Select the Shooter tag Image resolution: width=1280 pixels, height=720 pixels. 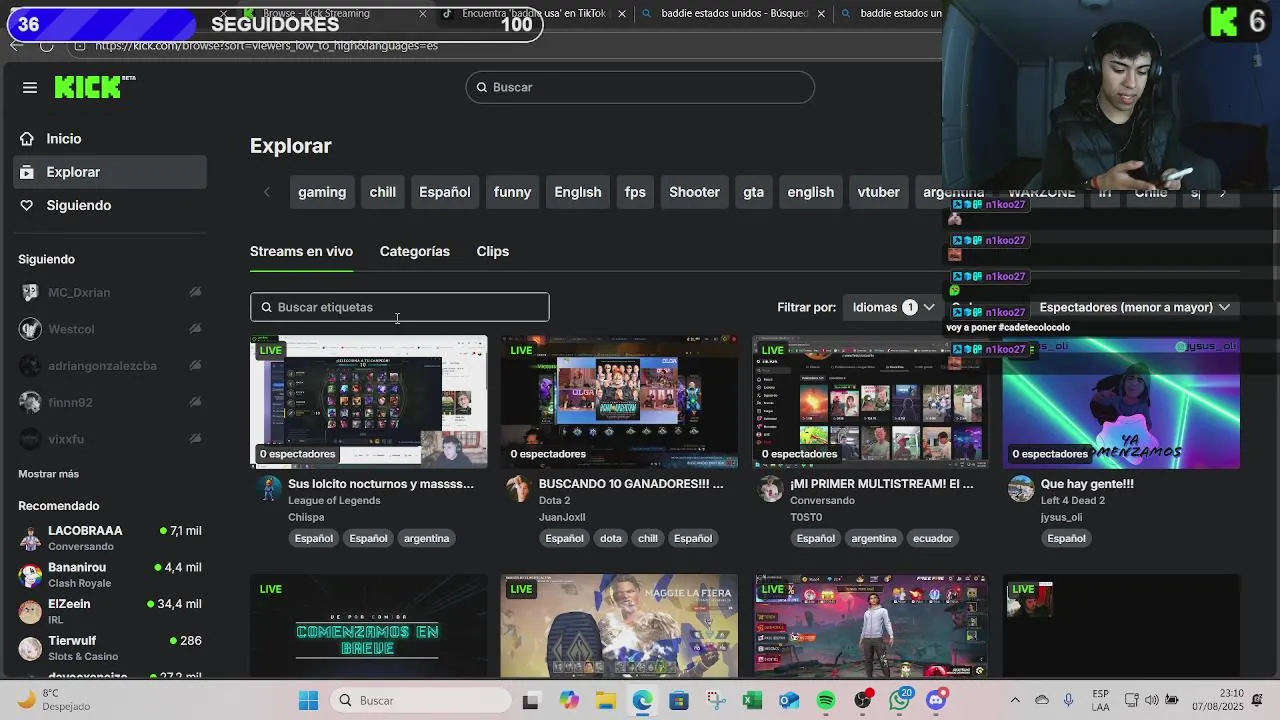click(x=694, y=192)
